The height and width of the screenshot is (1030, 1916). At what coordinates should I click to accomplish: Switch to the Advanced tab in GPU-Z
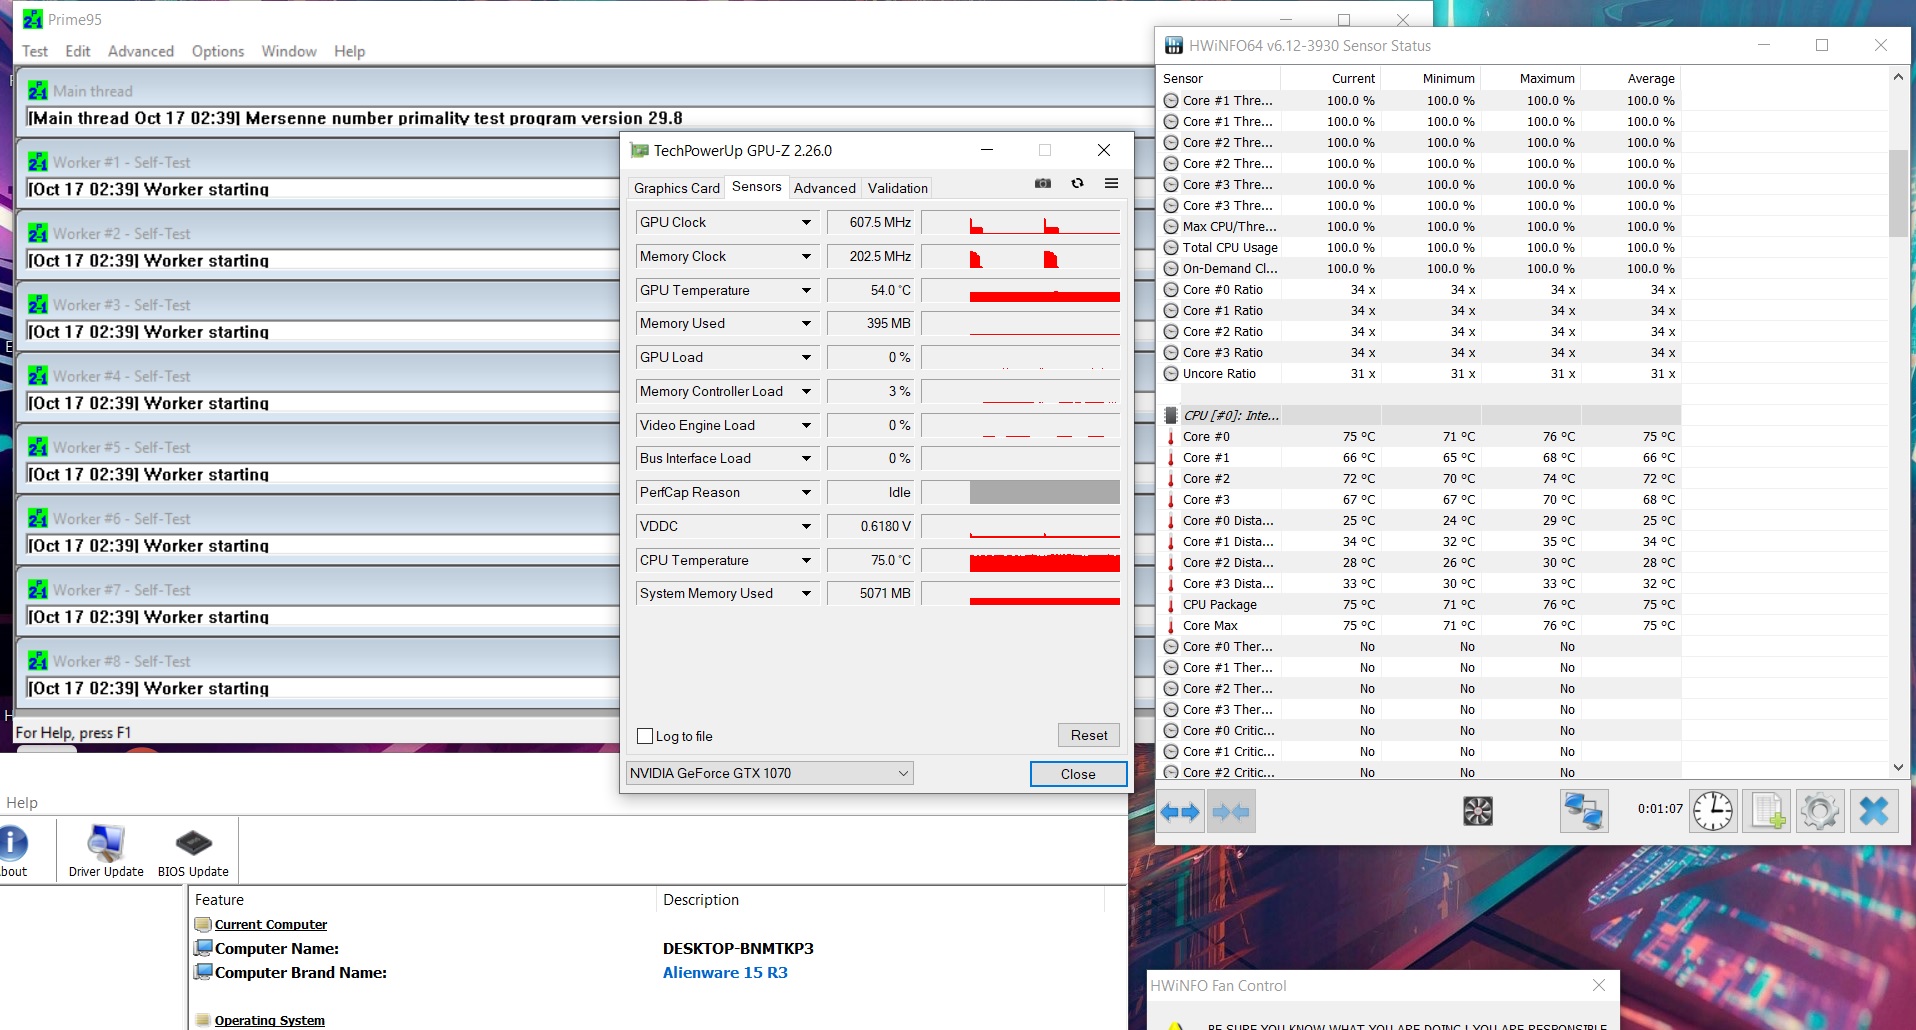coord(825,188)
